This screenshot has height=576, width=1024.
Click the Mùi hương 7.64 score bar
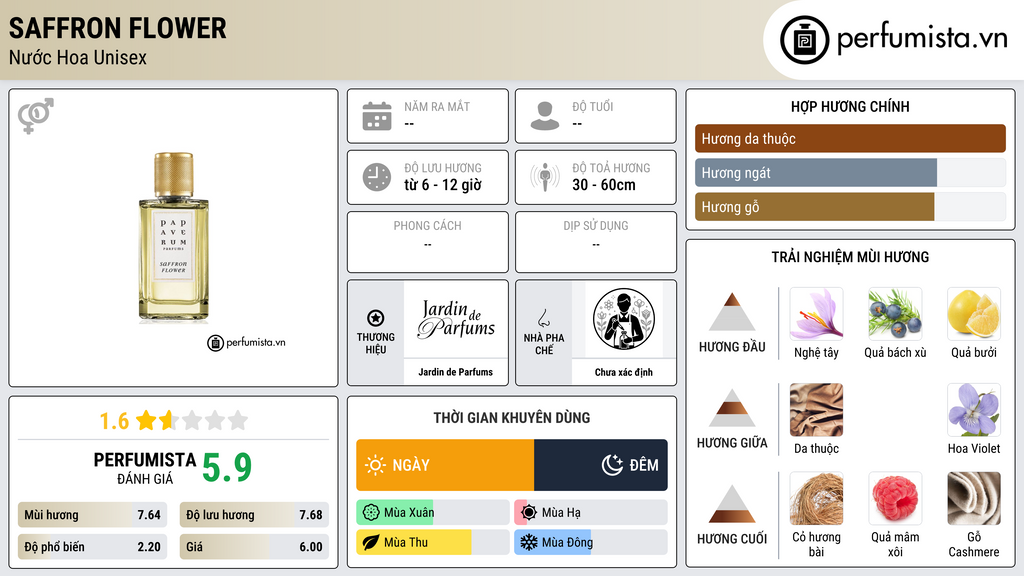point(92,515)
